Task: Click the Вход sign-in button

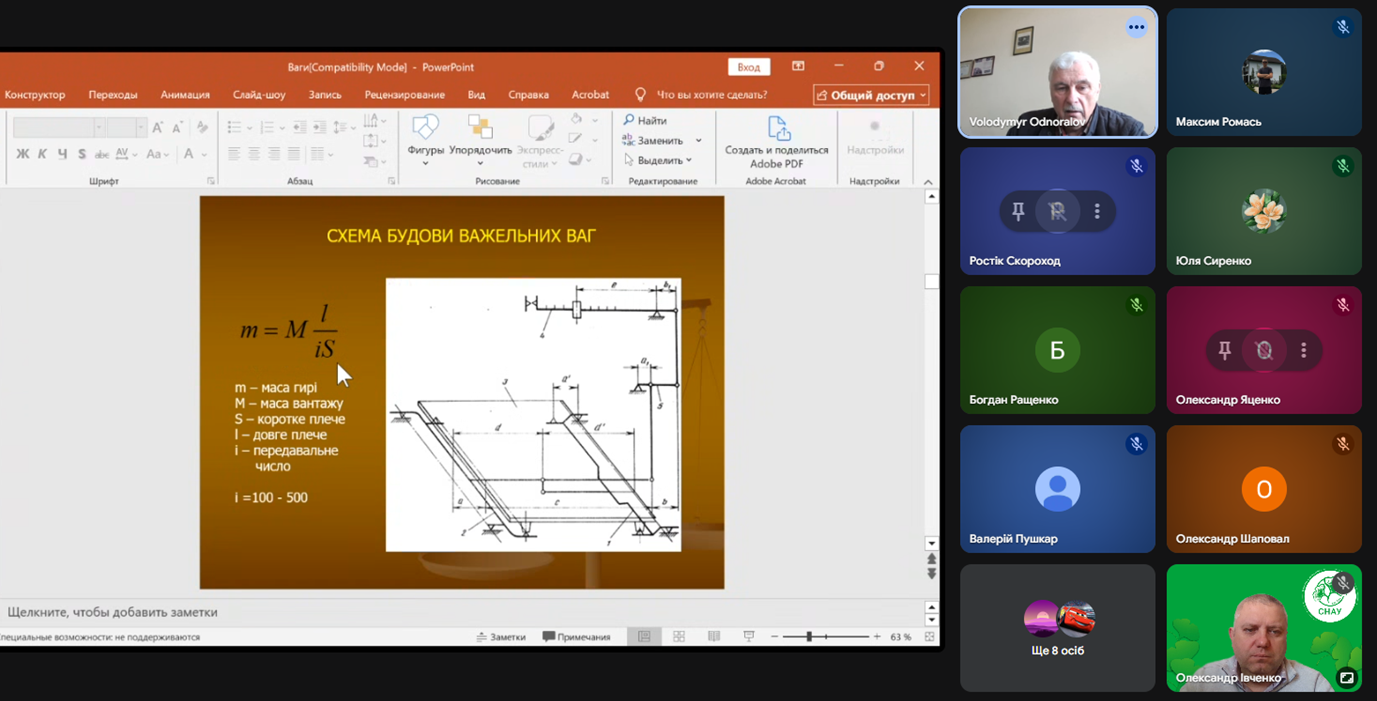Action: [x=748, y=67]
